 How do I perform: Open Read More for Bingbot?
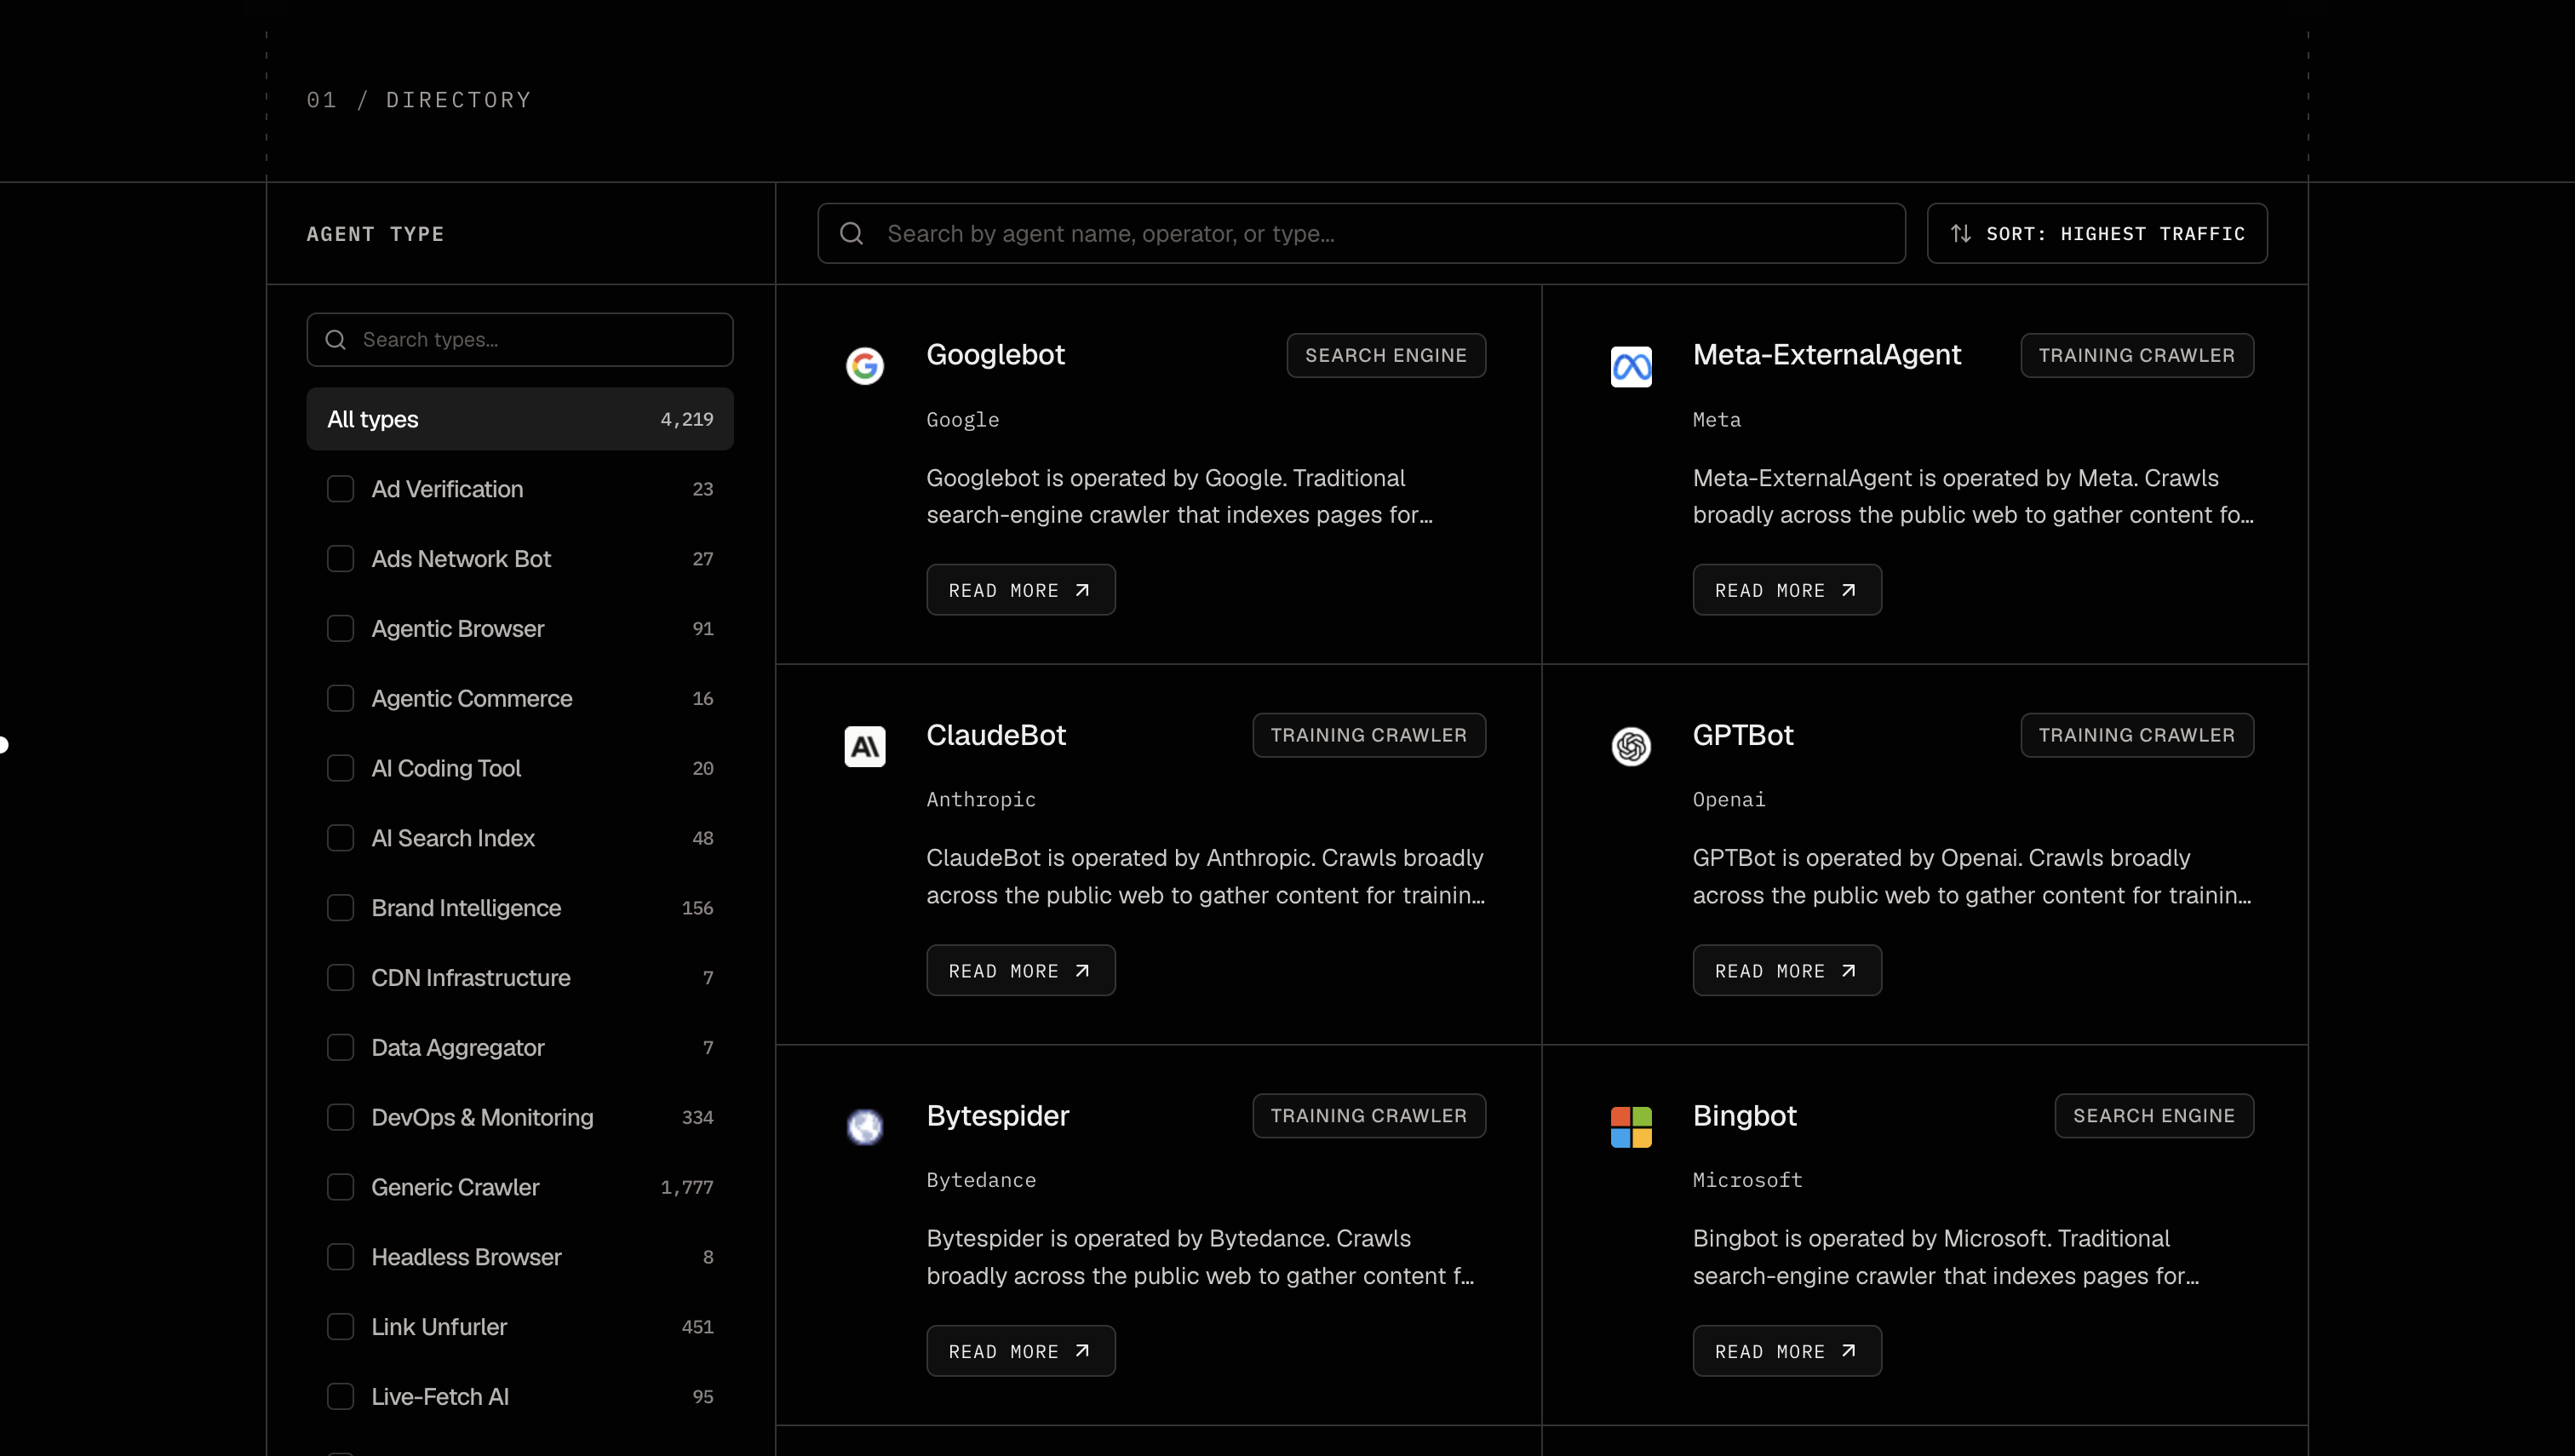(1786, 1350)
